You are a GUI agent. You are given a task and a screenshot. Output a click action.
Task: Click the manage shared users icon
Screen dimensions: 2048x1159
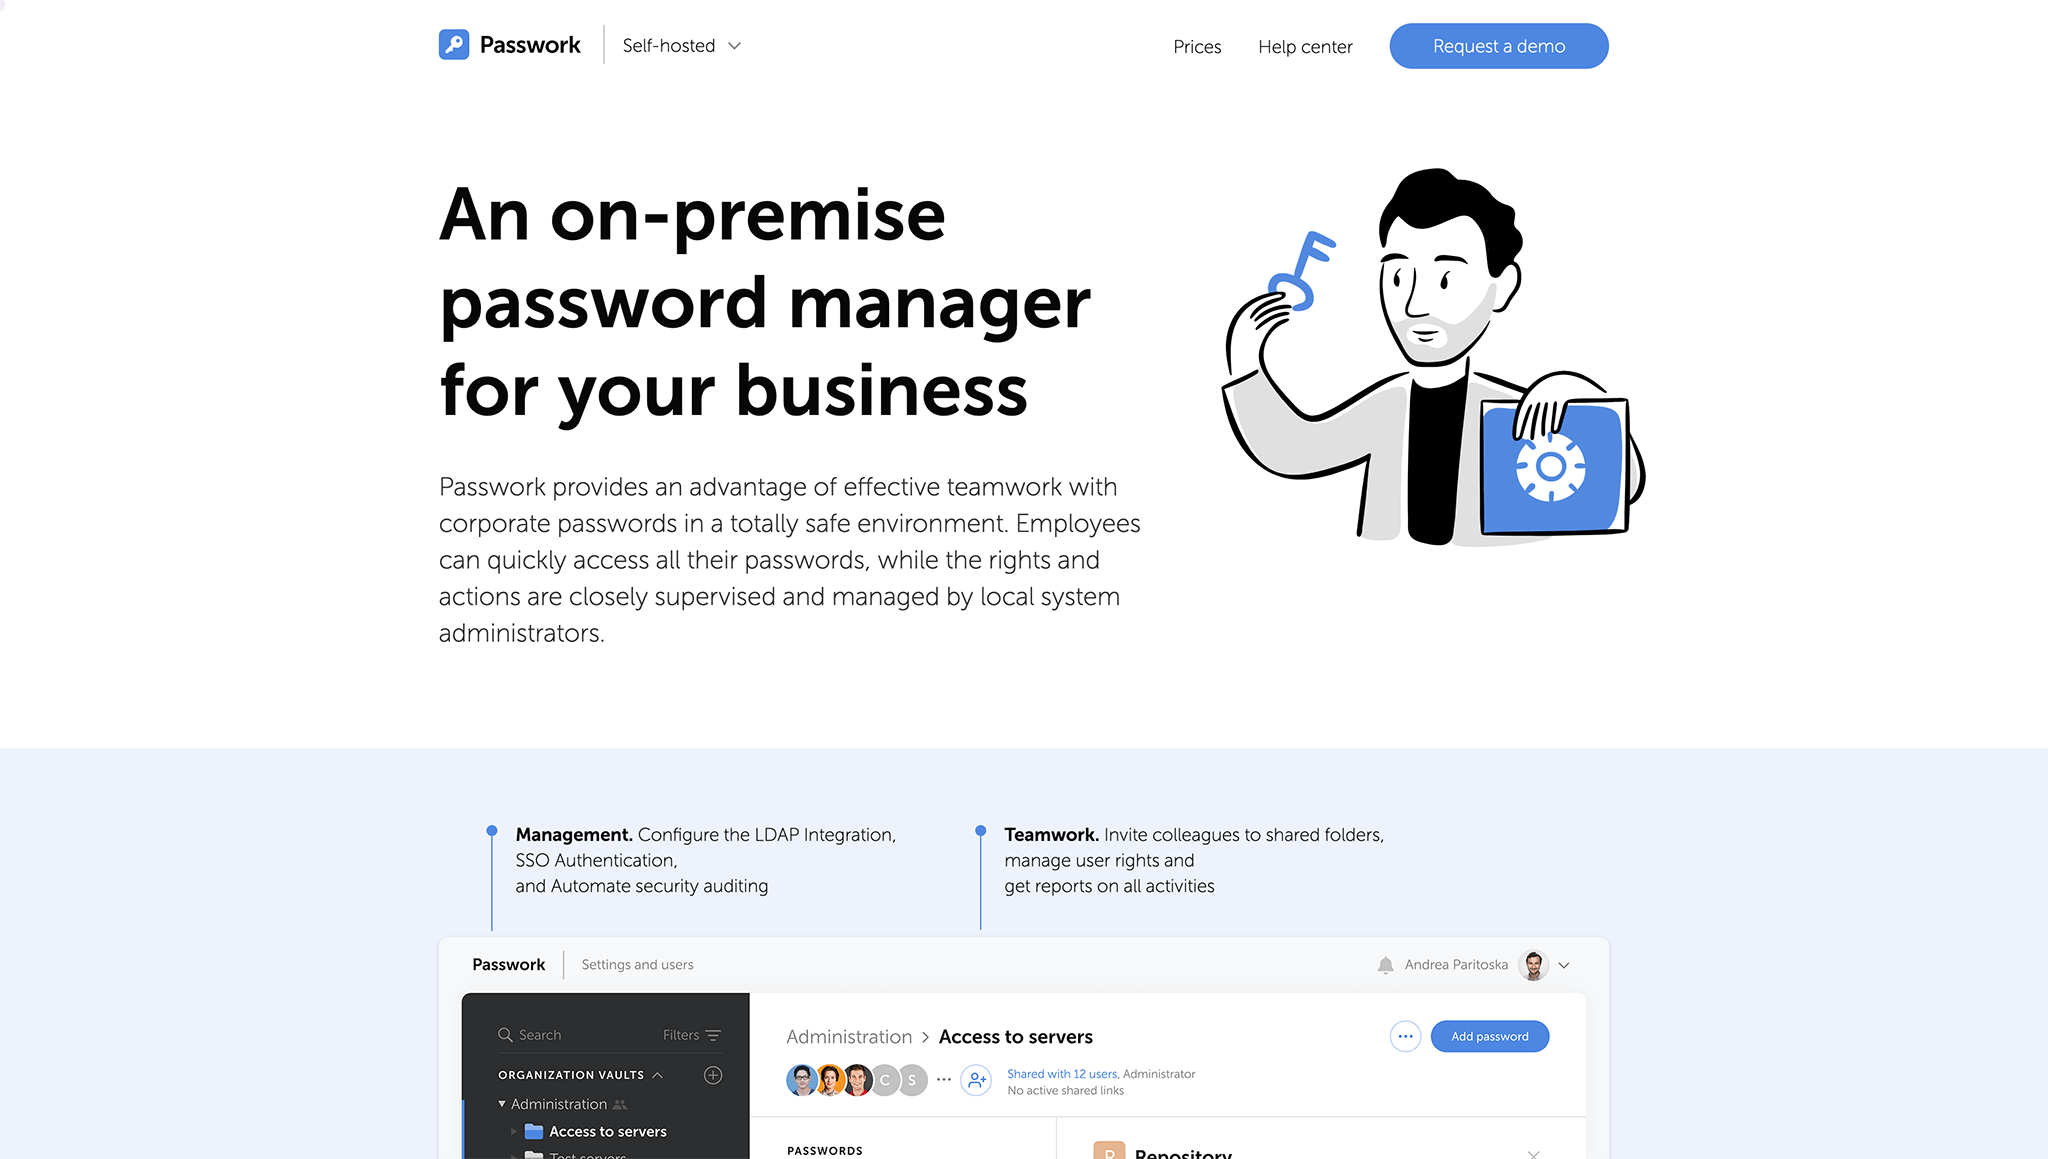[978, 1082]
